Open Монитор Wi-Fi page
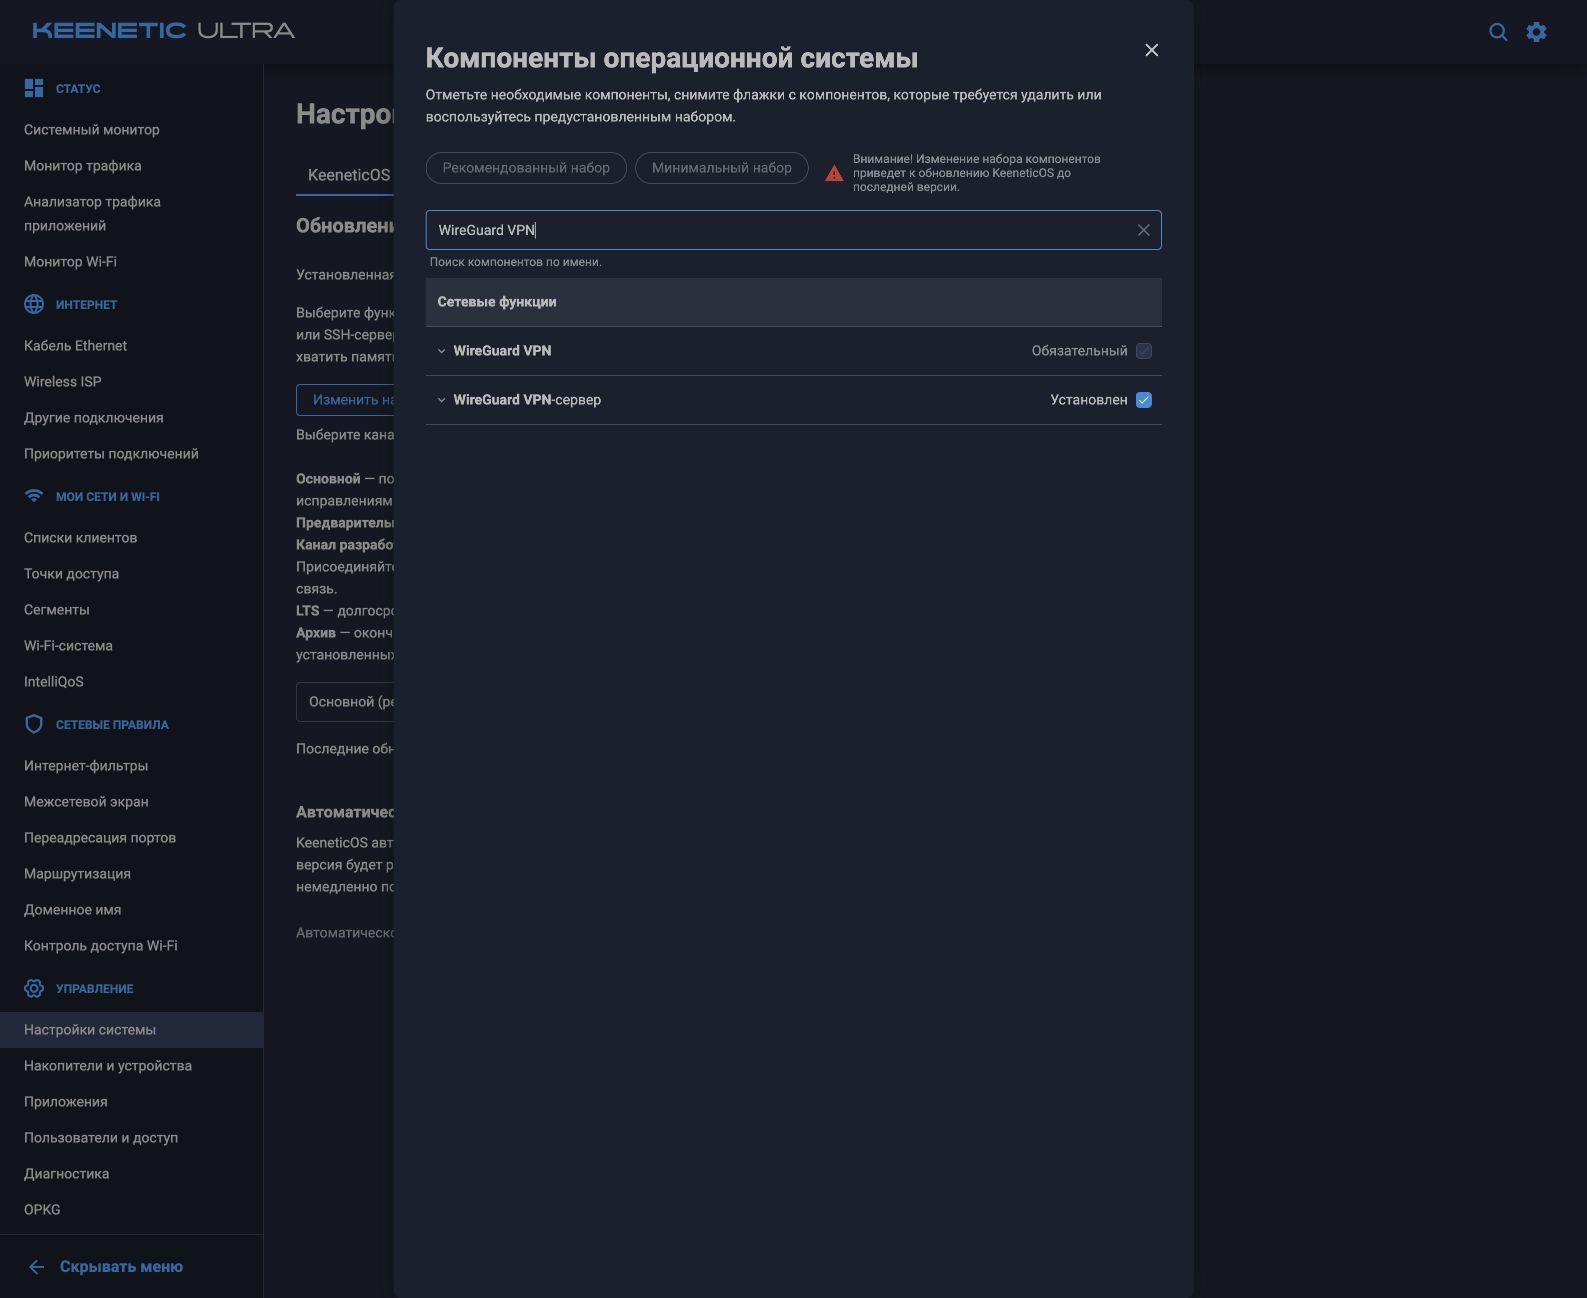 pos(70,262)
